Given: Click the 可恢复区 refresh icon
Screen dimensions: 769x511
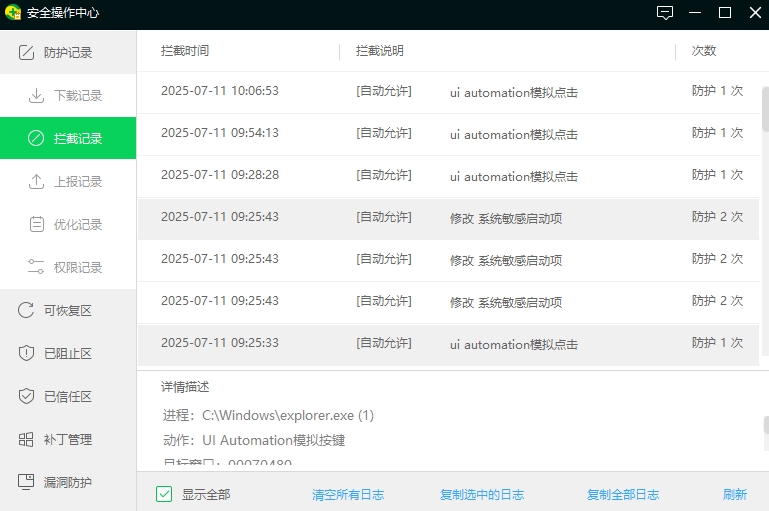Looking at the screenshot, I should [27, 311].
